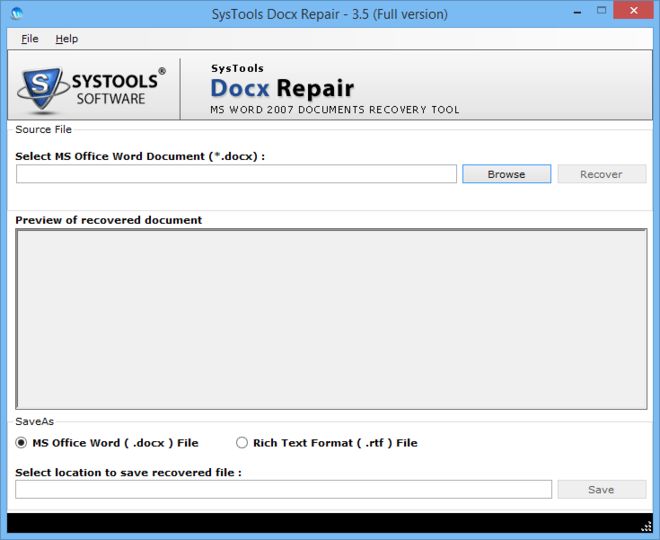Viewport: 660px width, 540px height.
Task: Click the disabled Recover button
Action: point(601,174)
